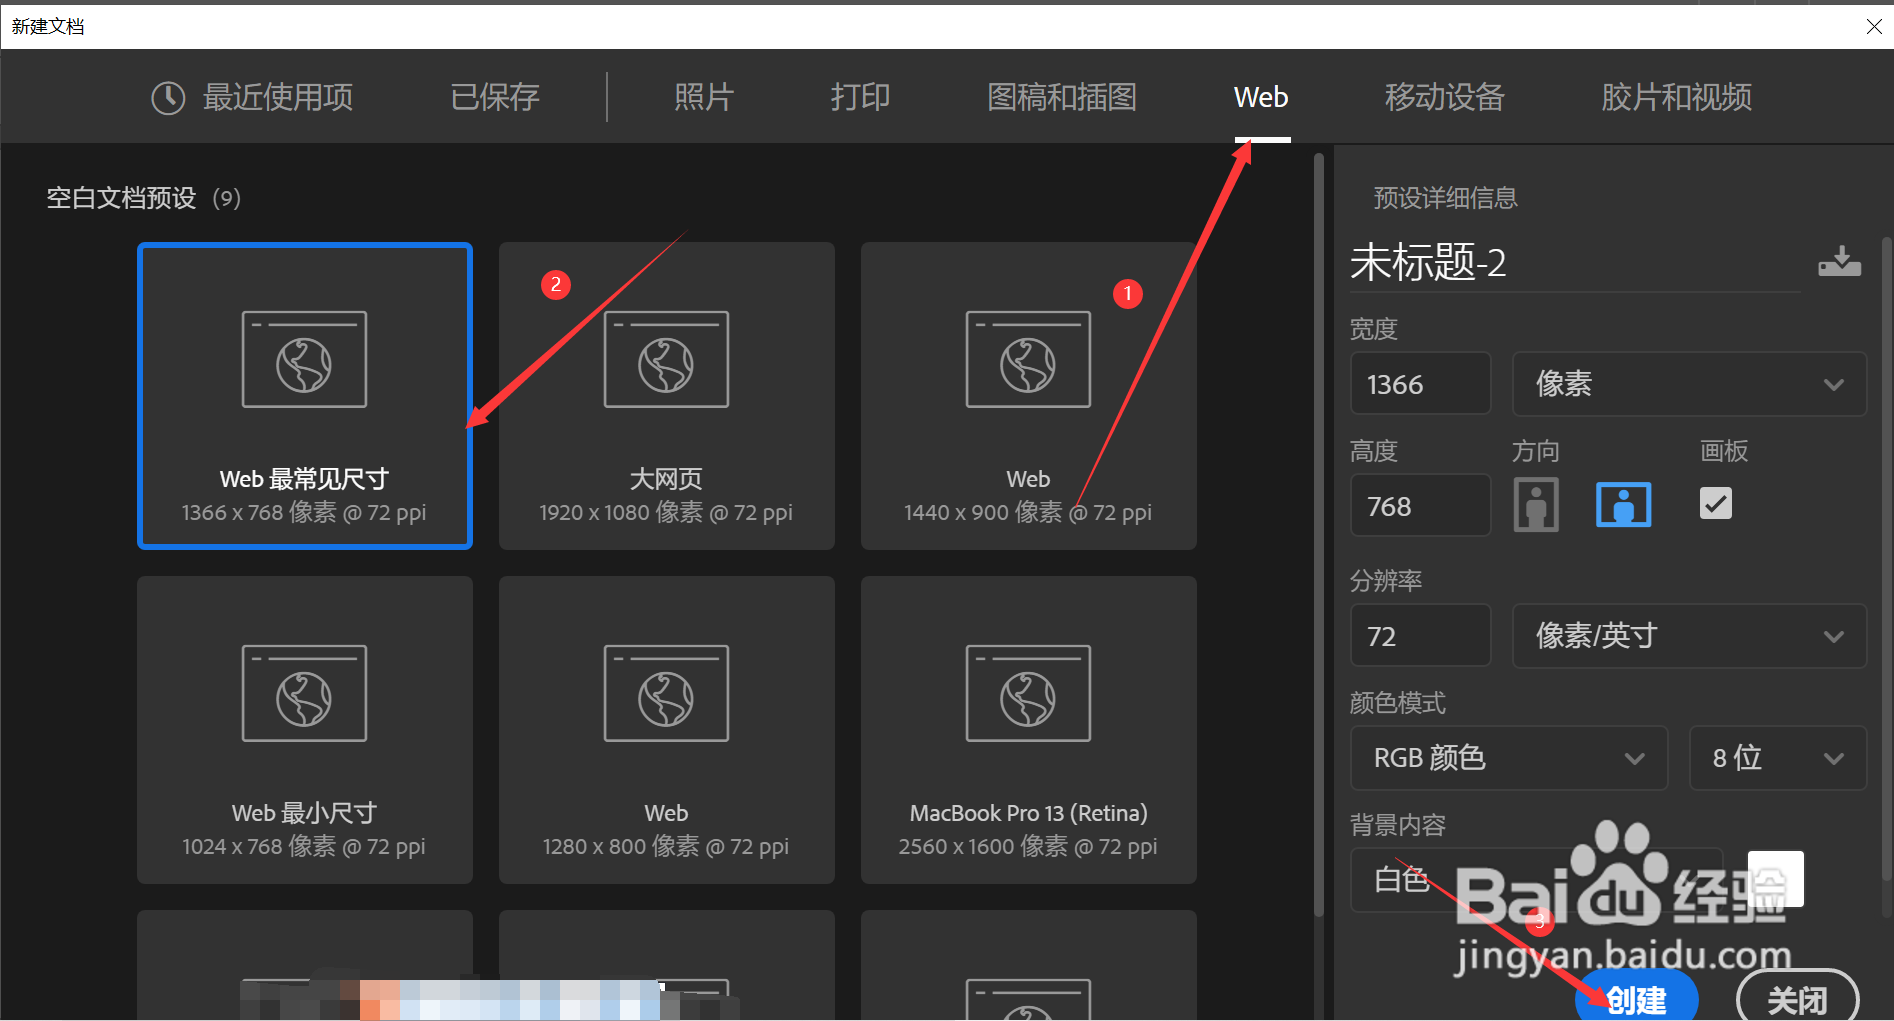This screenshot has height=1021, width=1894.
Task: Select the landscape orientation icon
Action: [1622, 505]
